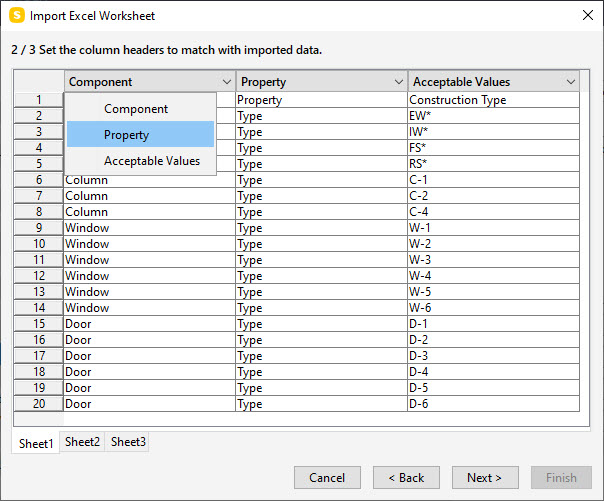Click the Column cell in row 6
The width and height of the screenshot is (604, 501).
(149, 180)
